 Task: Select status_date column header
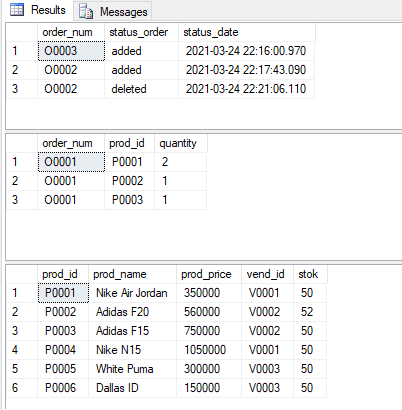[247, 32]
